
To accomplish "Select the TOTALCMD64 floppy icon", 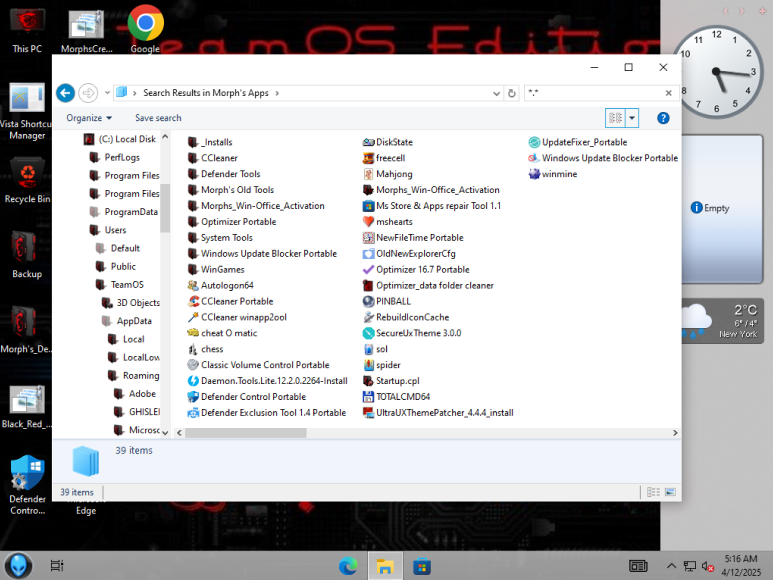I will pyautogui.click(x=368, y=397).
